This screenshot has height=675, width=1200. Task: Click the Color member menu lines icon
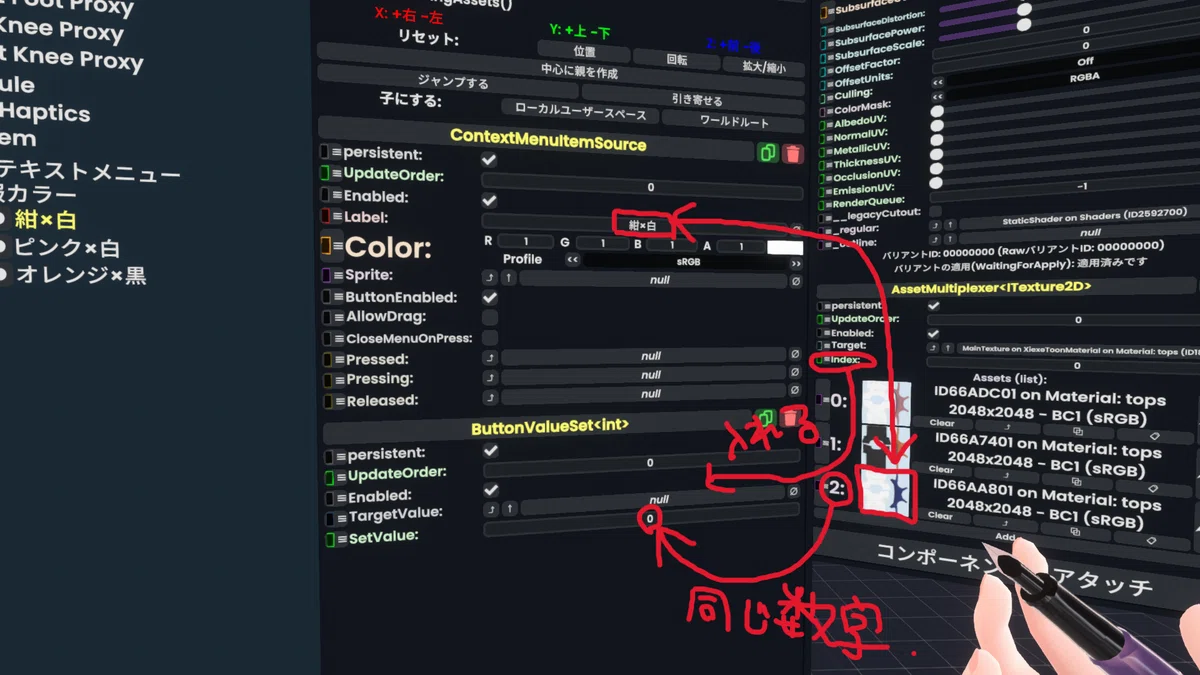tap(337, 245)
